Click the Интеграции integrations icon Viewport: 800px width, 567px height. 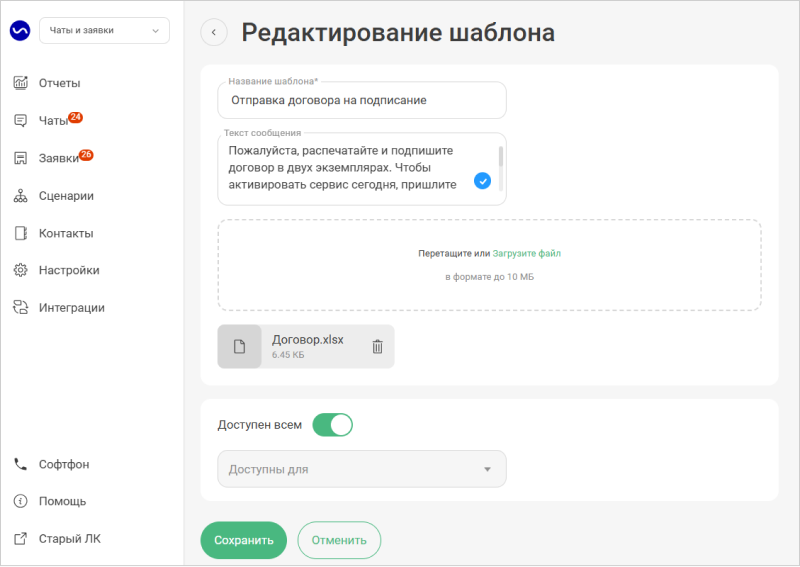point(20,307)
